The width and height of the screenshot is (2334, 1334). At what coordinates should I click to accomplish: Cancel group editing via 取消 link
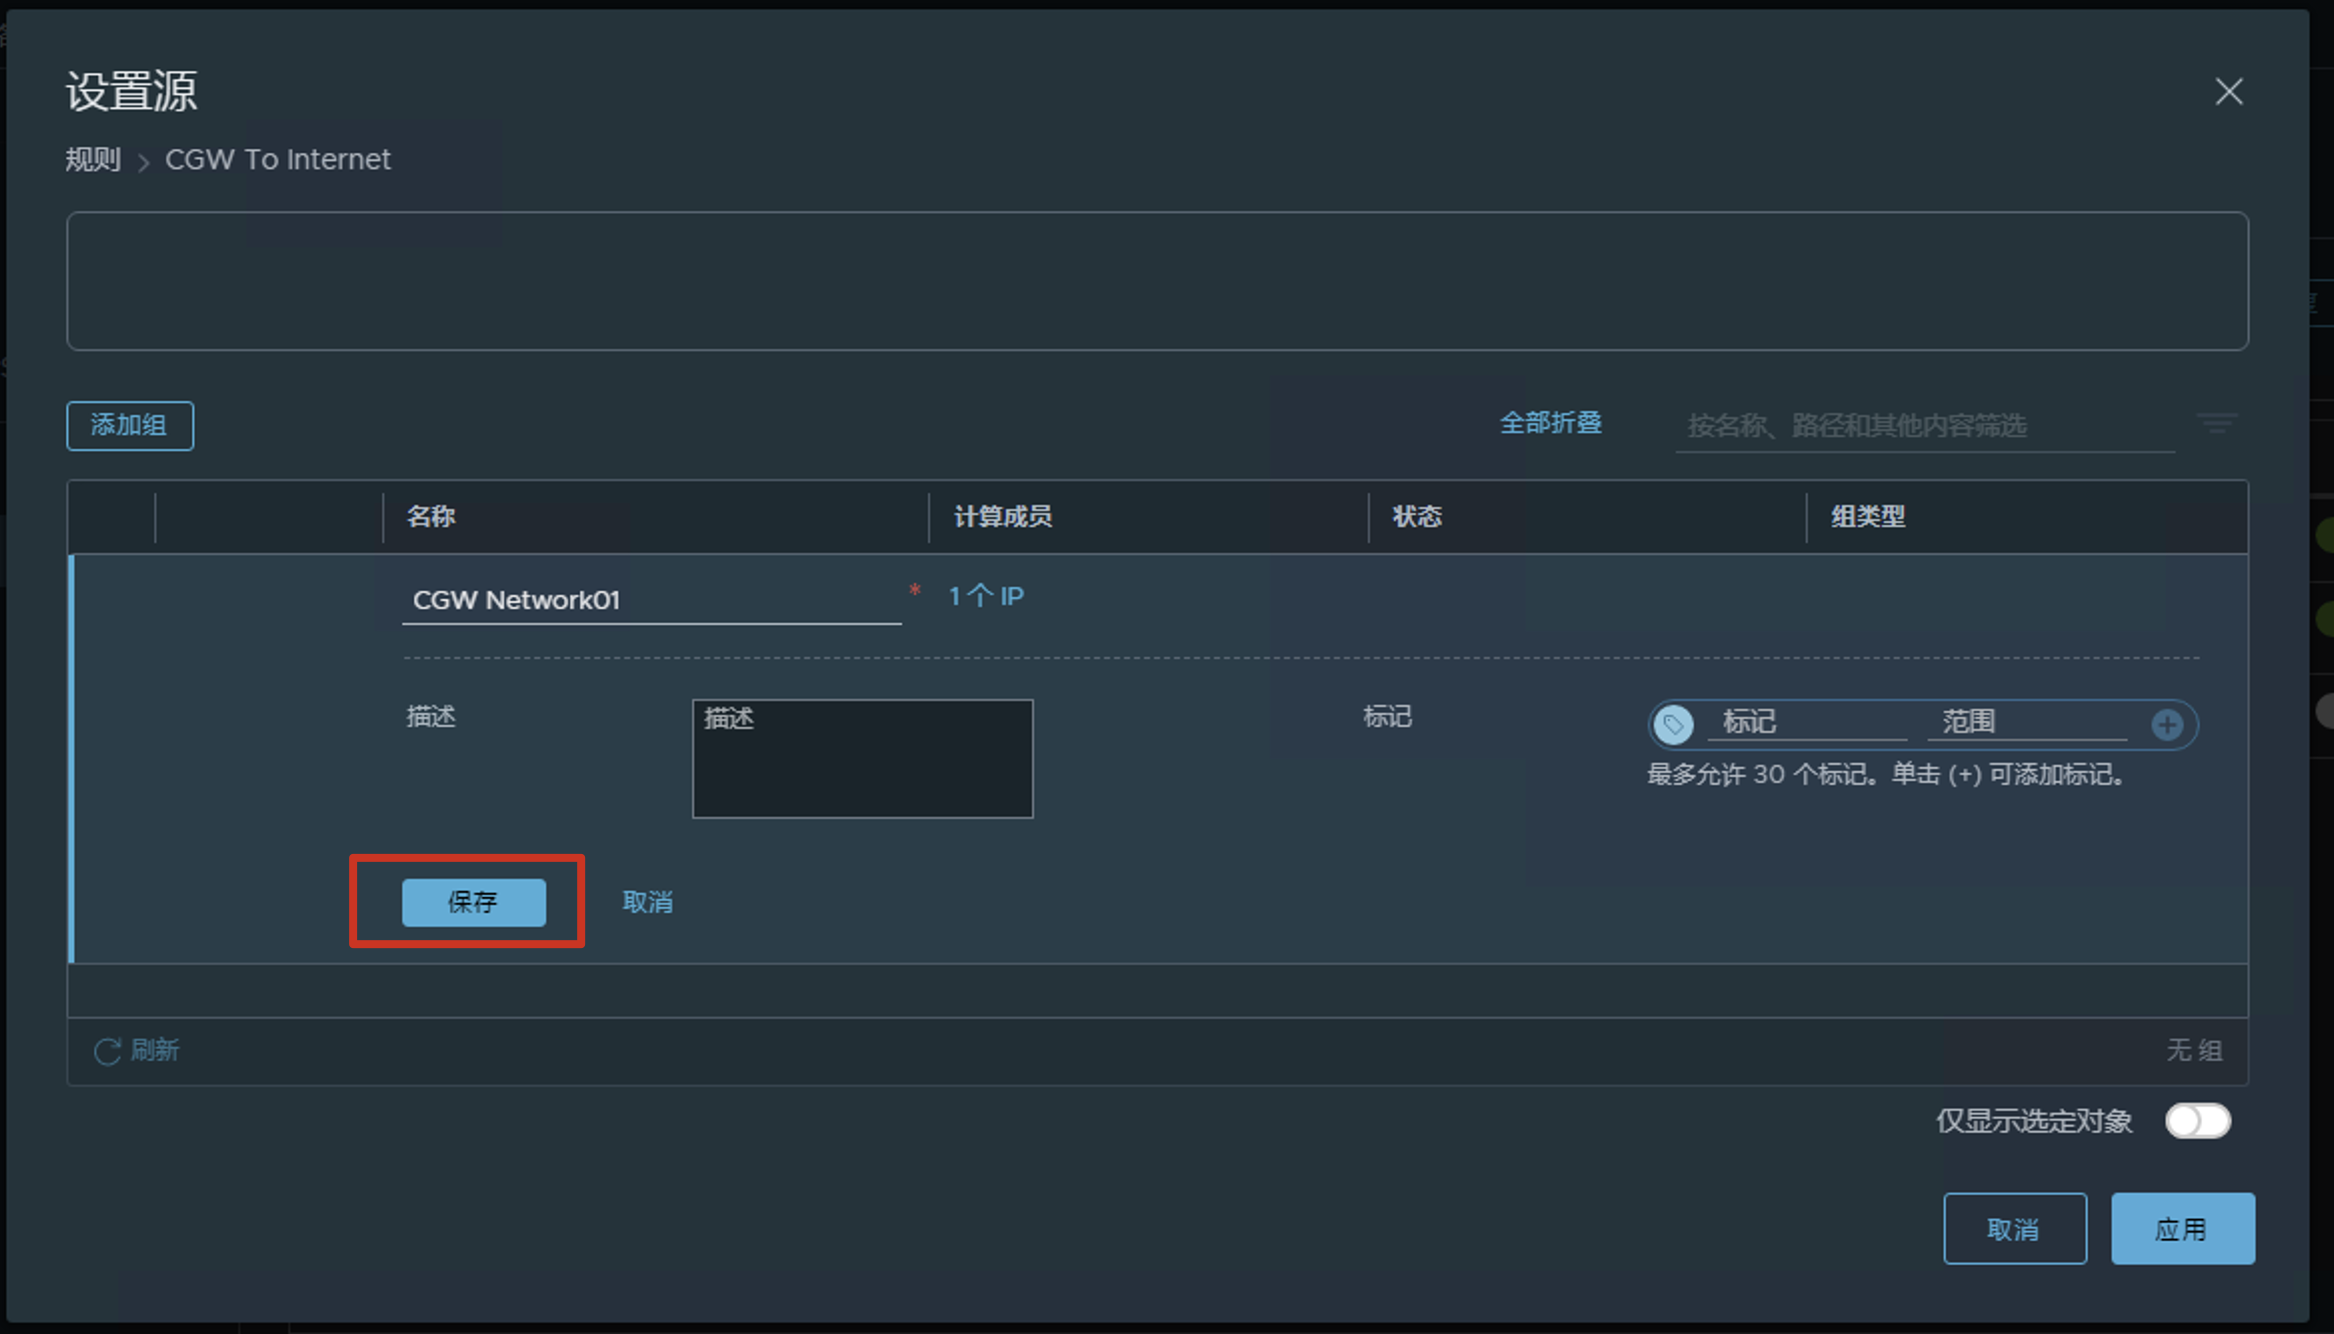(647, 902)
